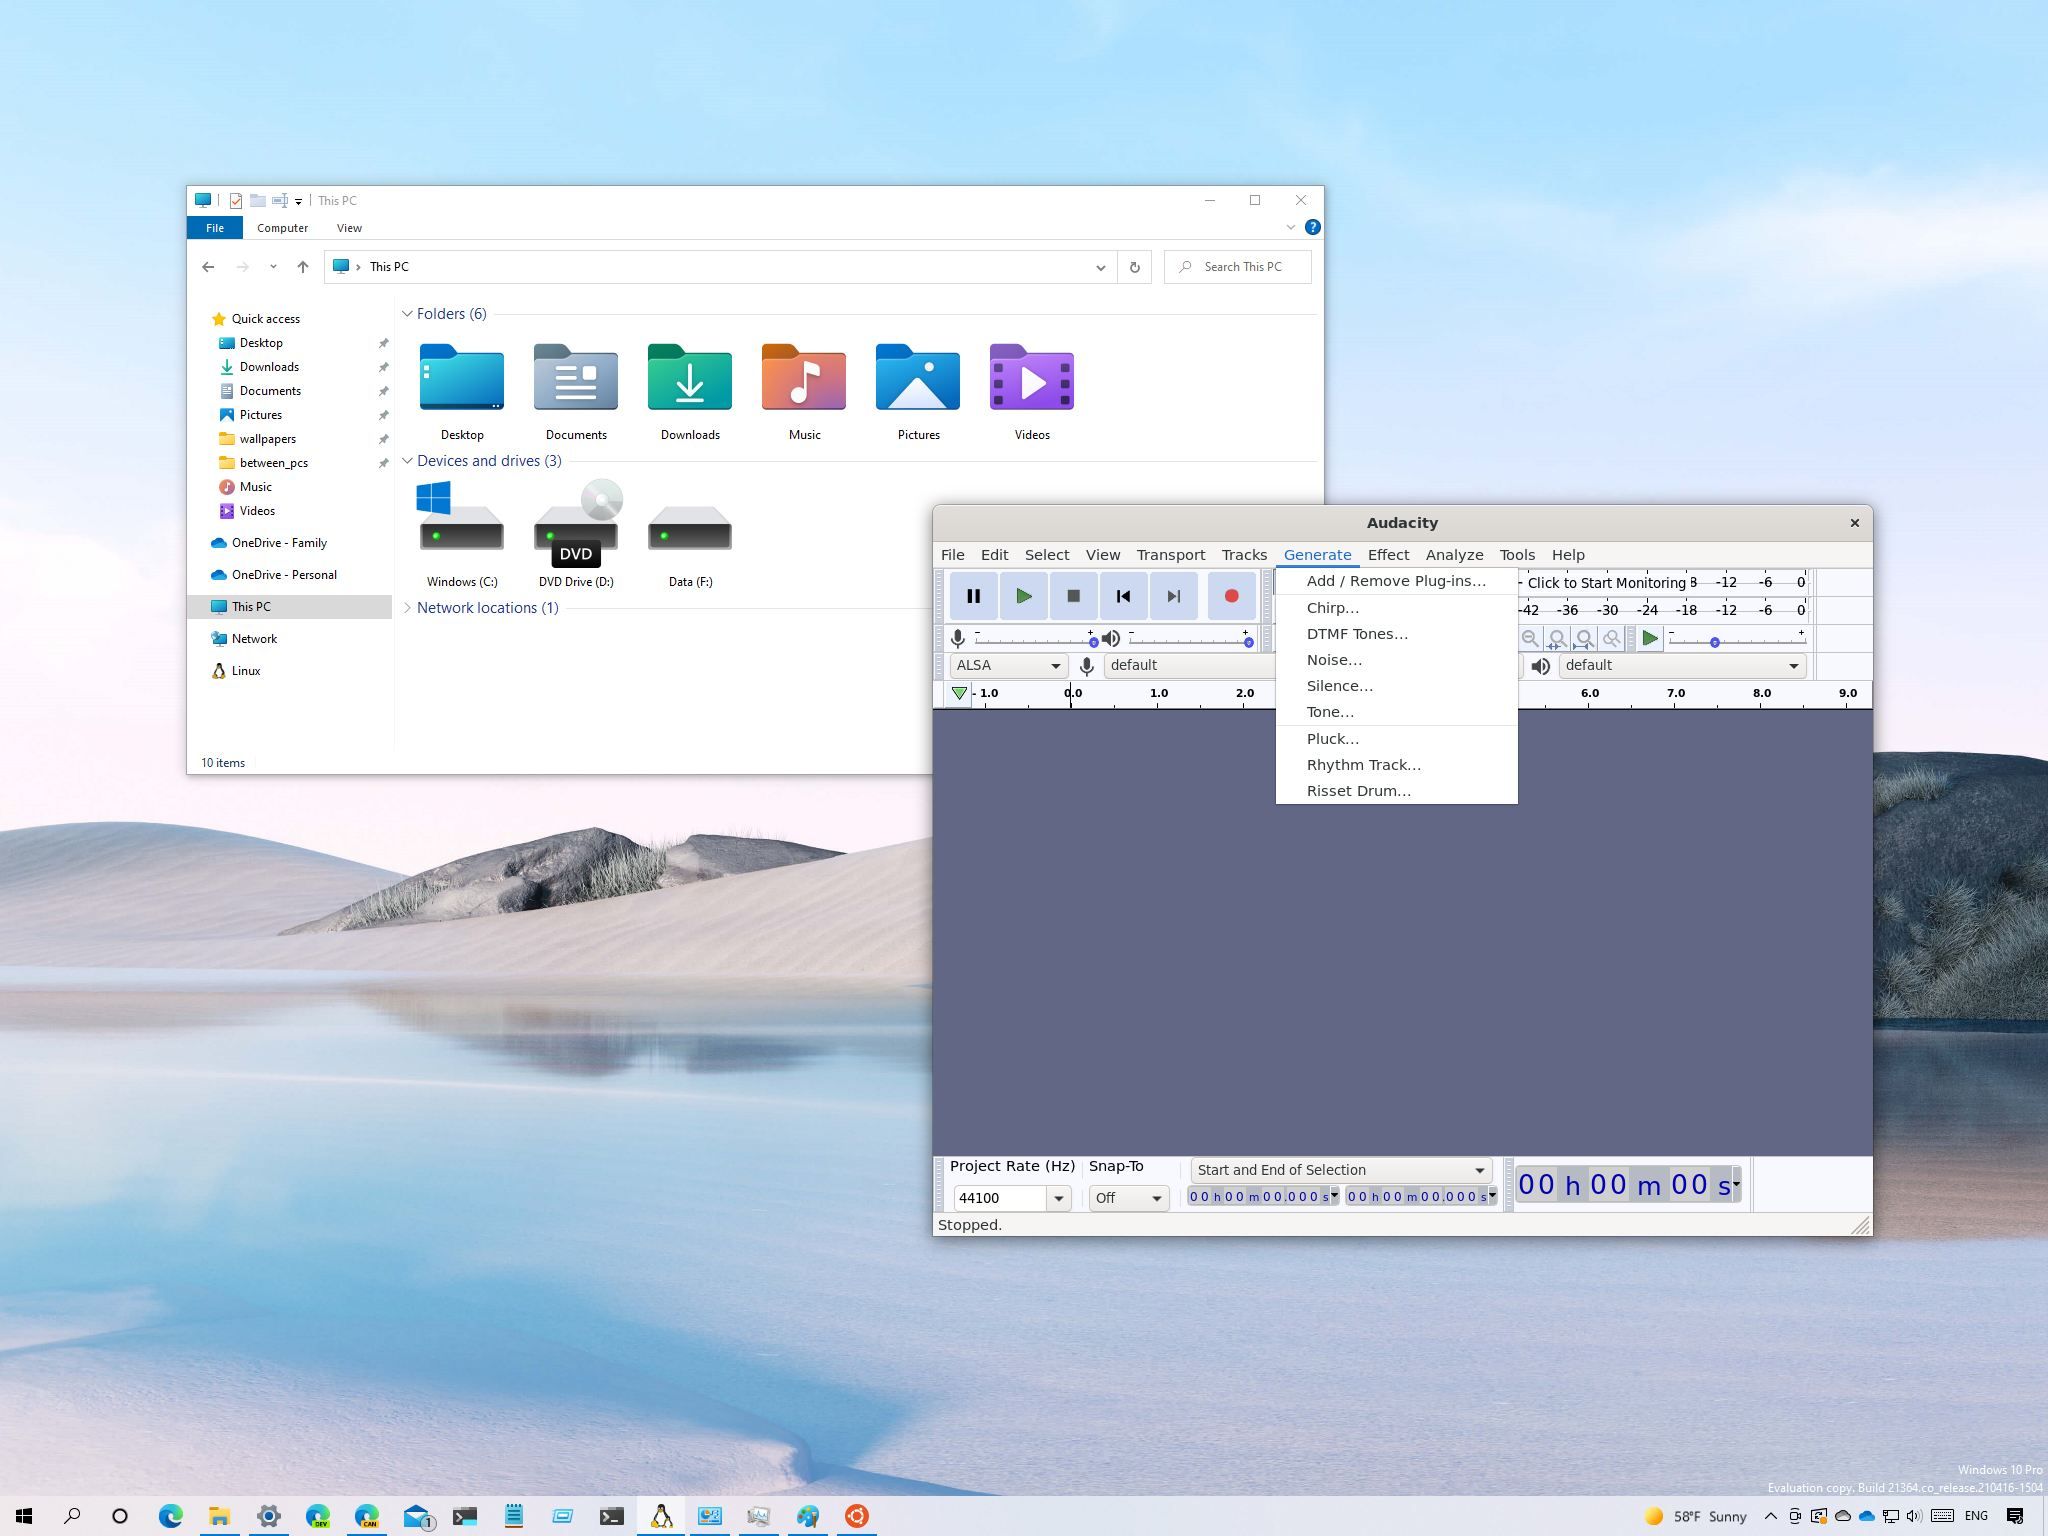This screenshot has height=1536, width=2048.
Task: Click the speaker icon next to playback device
Action: pos(1540,666)
